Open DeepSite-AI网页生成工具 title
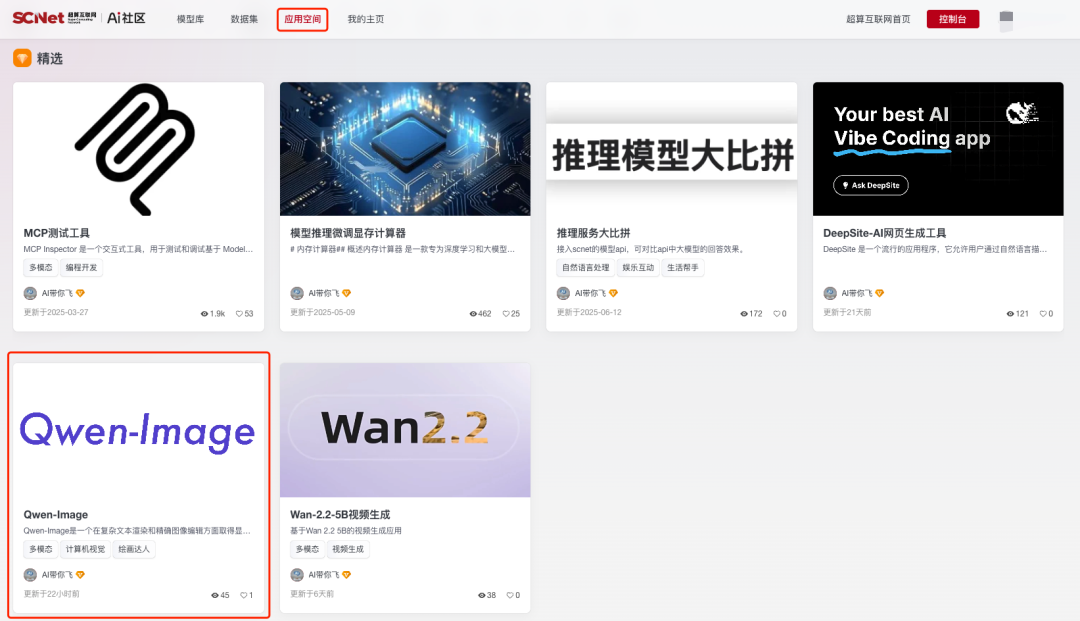1080x621 pixels. point(884,233)
